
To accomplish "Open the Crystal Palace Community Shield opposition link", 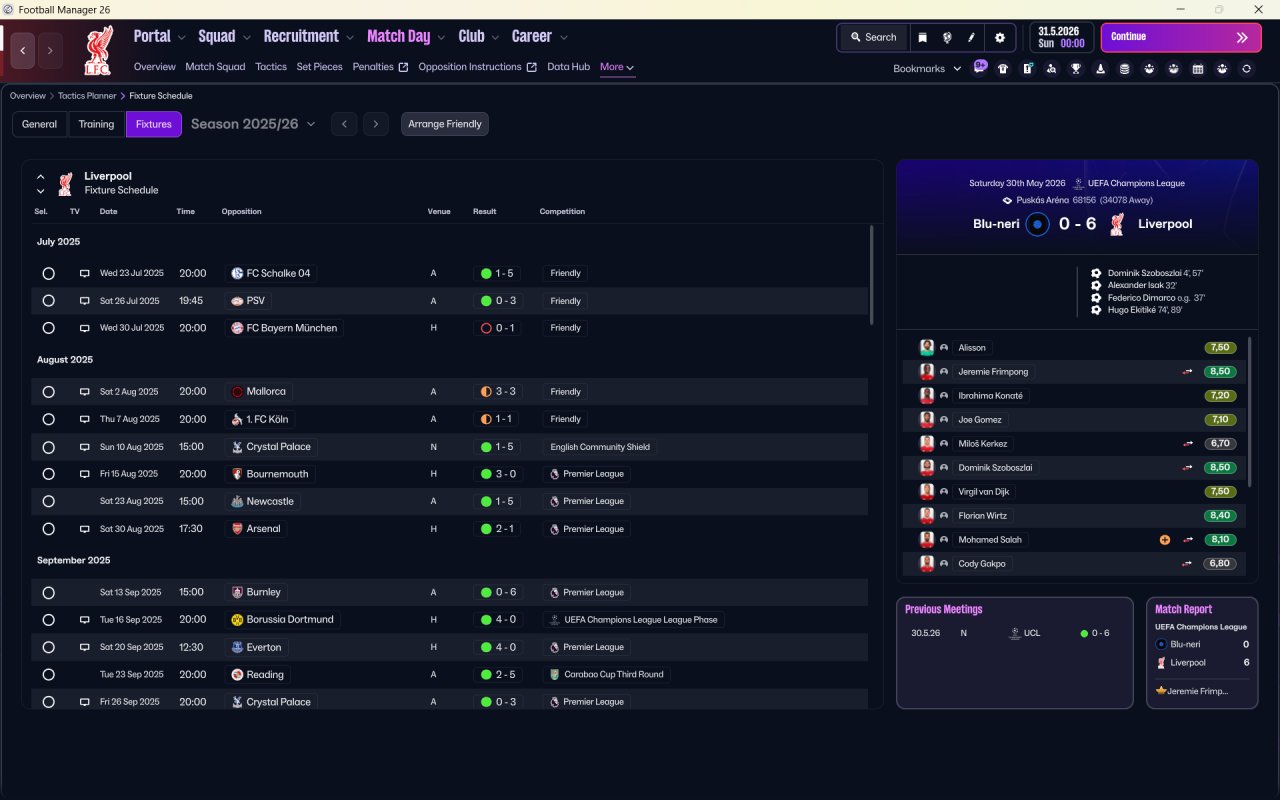I will [x=271, y=447].
